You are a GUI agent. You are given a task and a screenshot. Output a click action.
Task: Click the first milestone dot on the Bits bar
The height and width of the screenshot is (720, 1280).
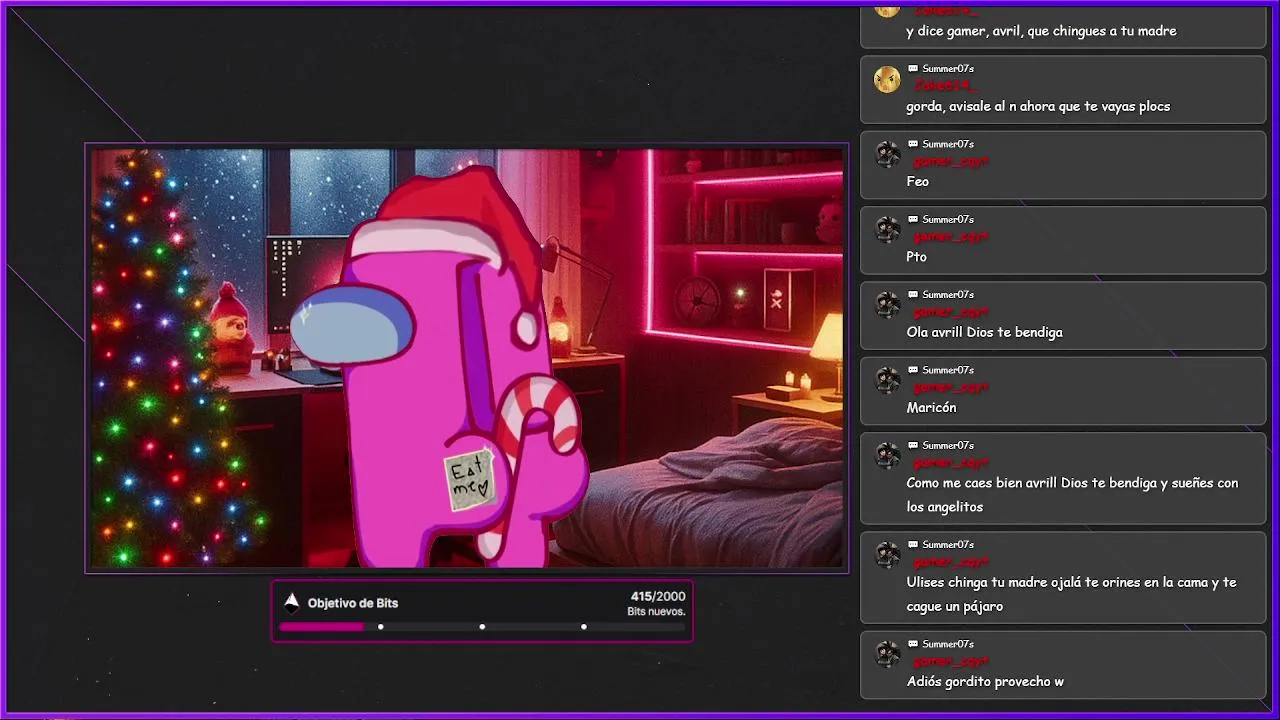[x=380, y=627]
